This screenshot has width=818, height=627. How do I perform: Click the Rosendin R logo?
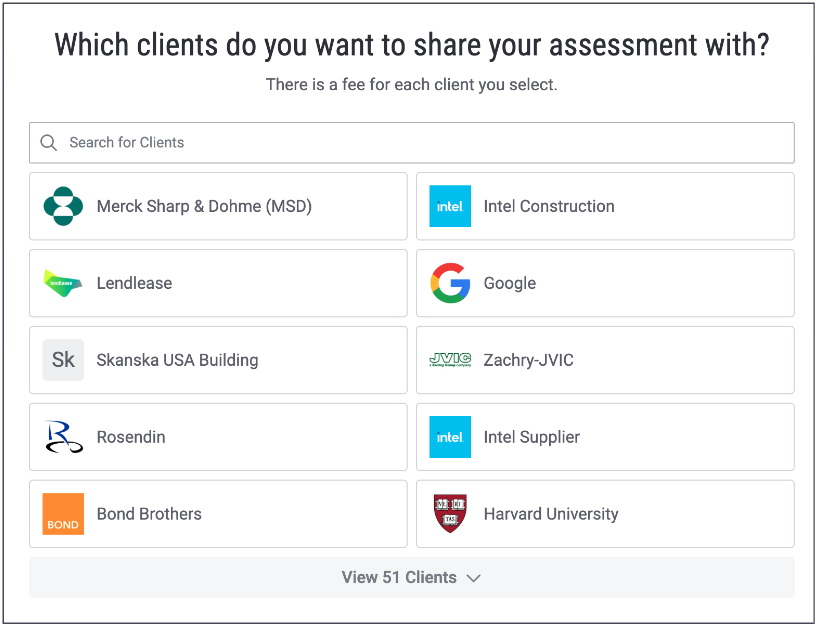64,437
